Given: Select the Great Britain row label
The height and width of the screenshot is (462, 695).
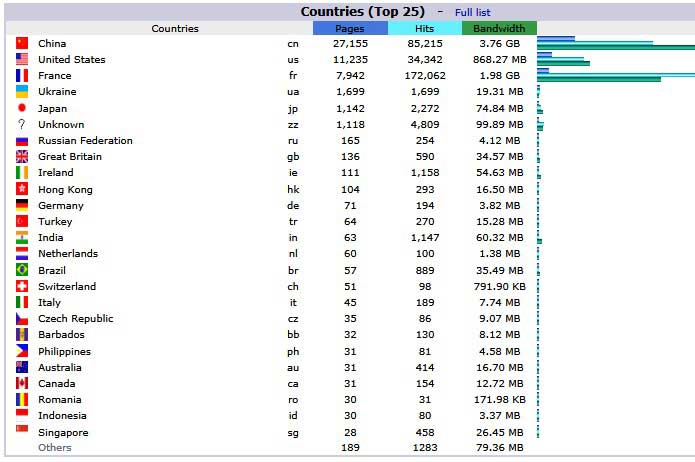Looking at the screenshot, I should coord(70,157).
